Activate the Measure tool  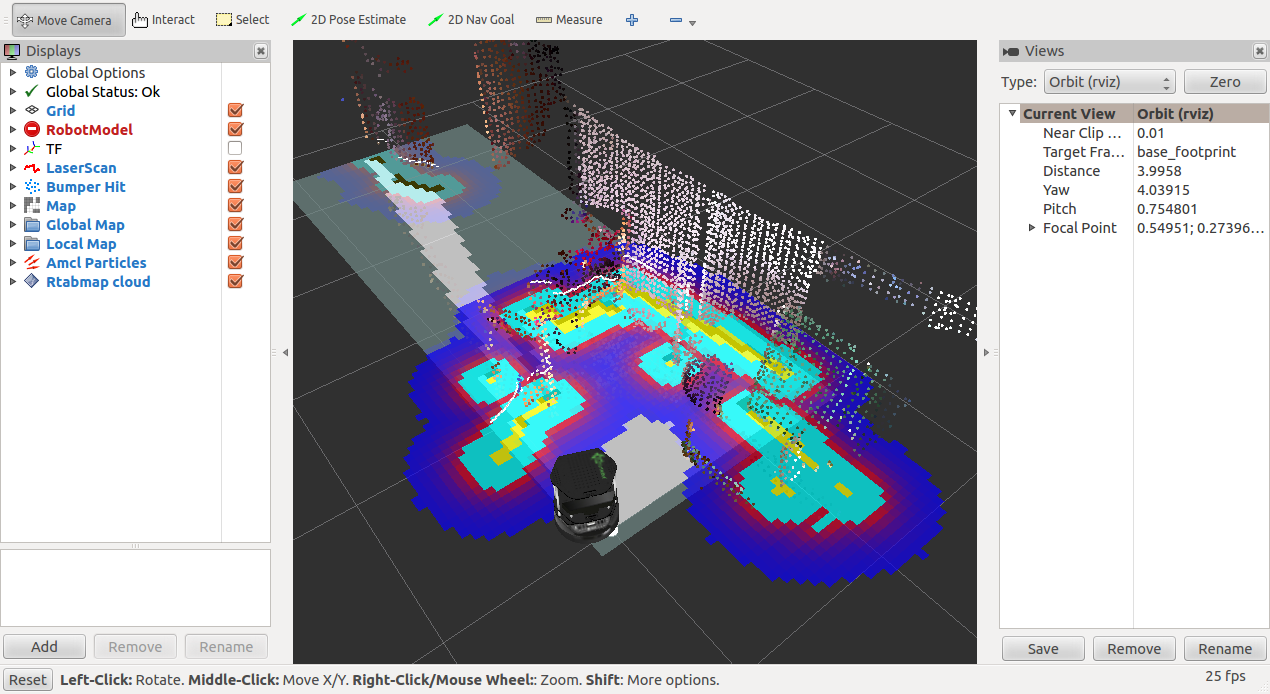click(x=569, y=20)
